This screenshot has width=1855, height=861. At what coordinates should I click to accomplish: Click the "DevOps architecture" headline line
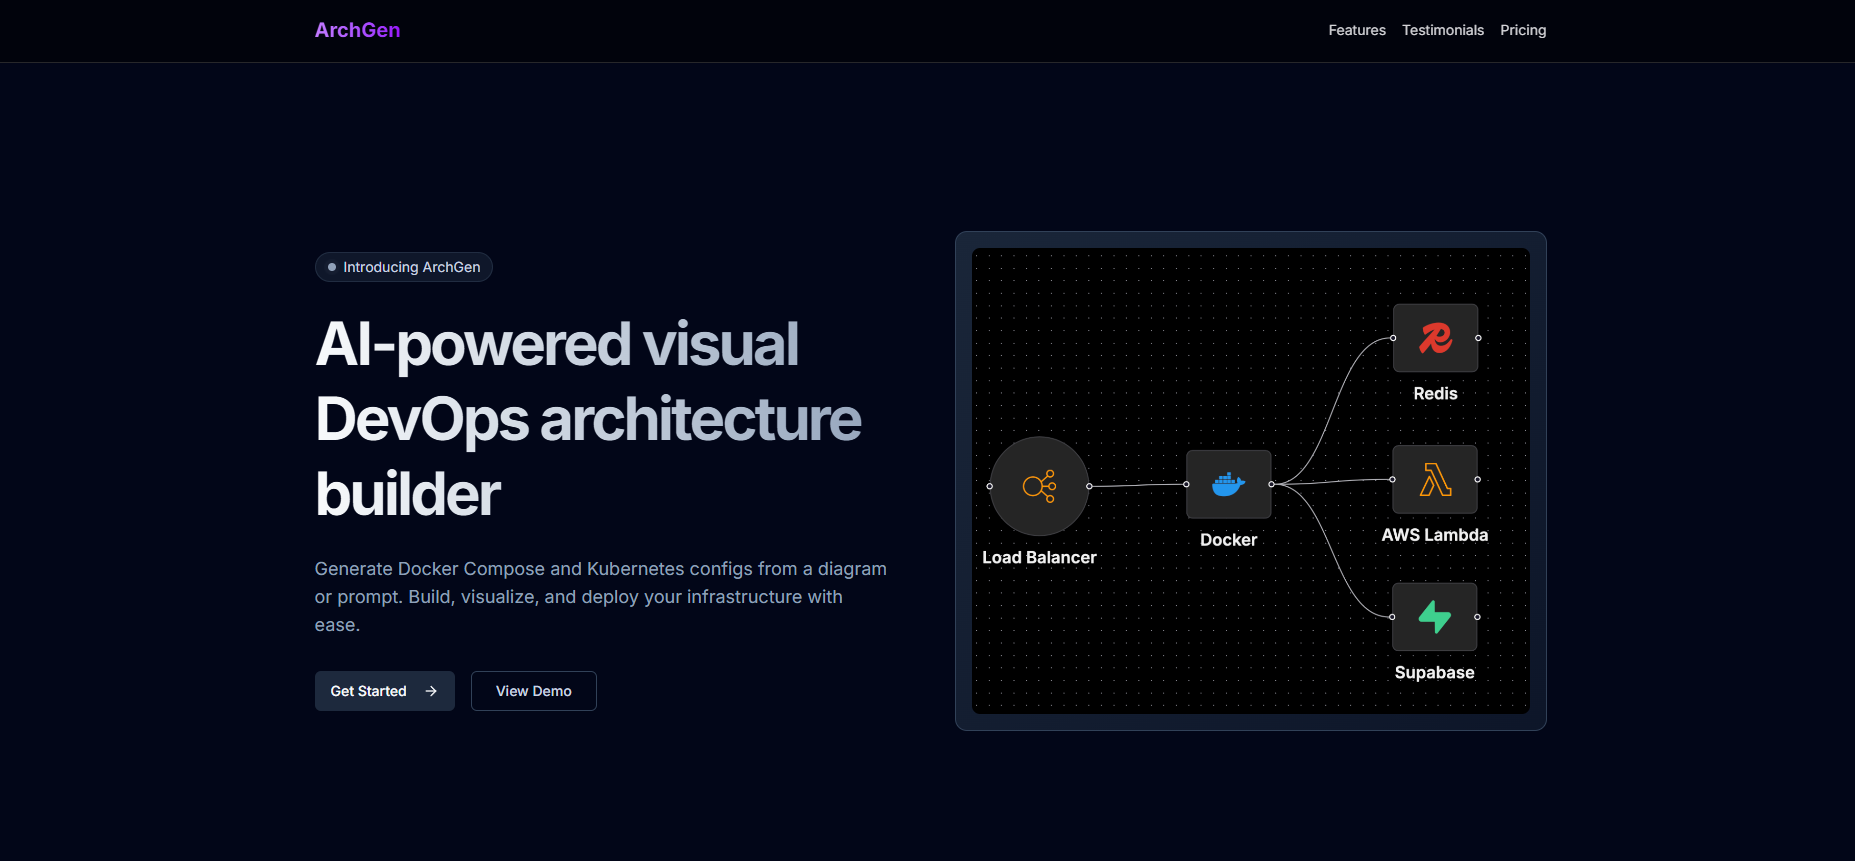click(588, 419)
